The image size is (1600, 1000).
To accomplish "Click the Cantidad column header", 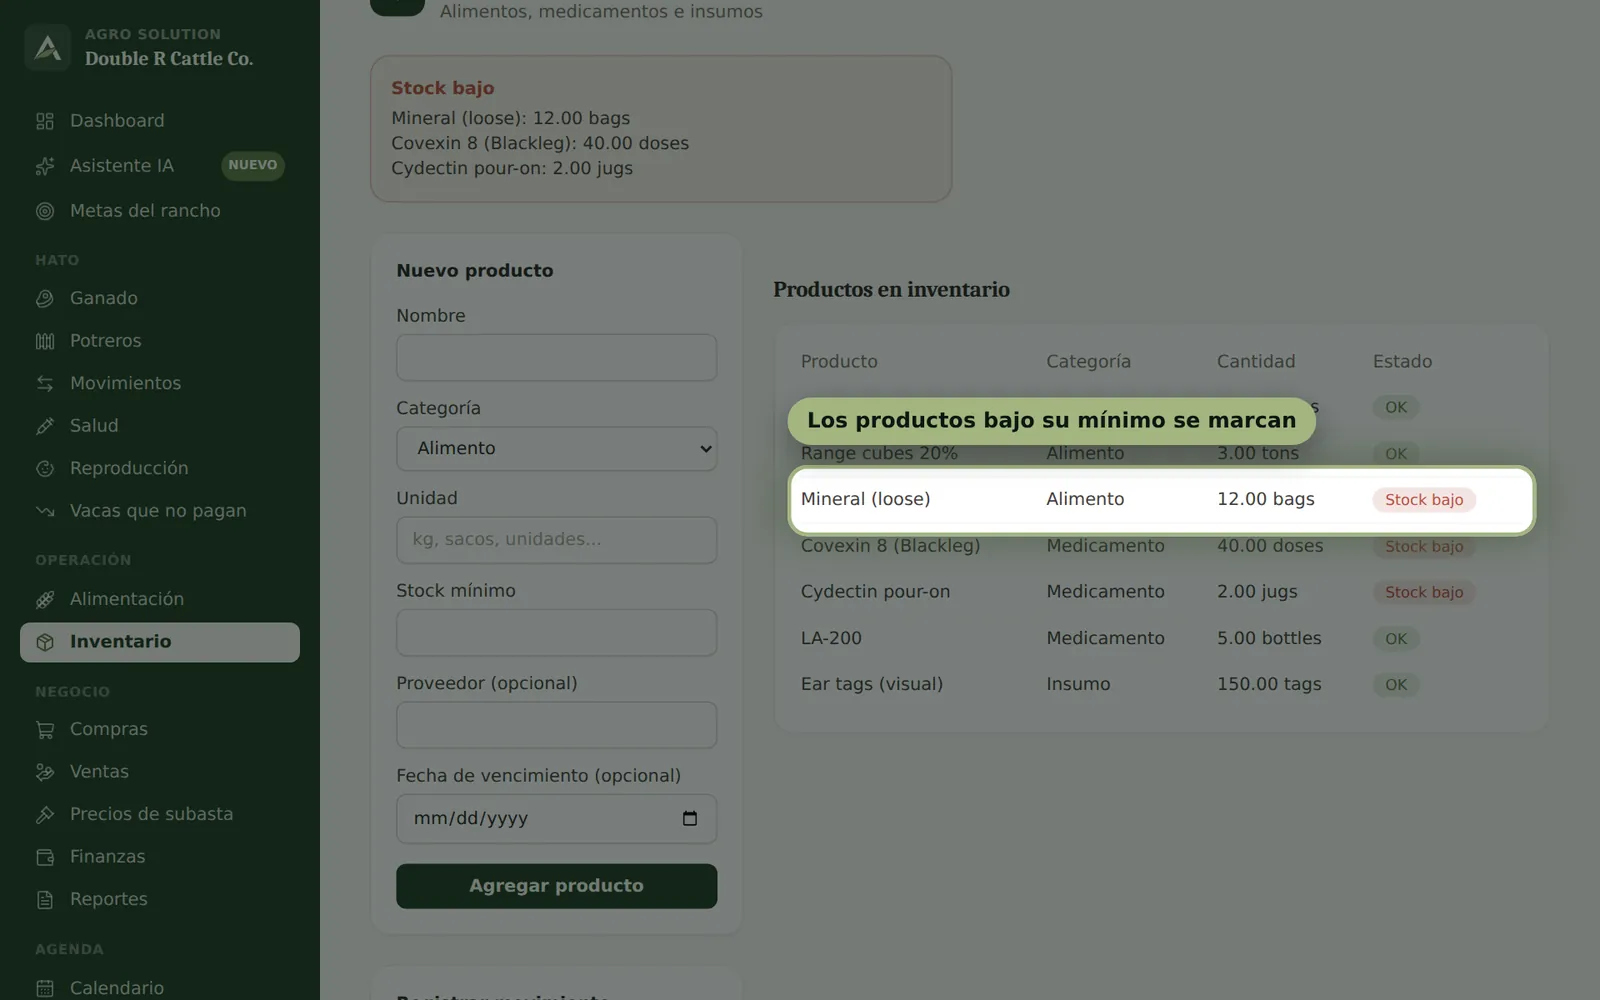I will click(1256, 362).
